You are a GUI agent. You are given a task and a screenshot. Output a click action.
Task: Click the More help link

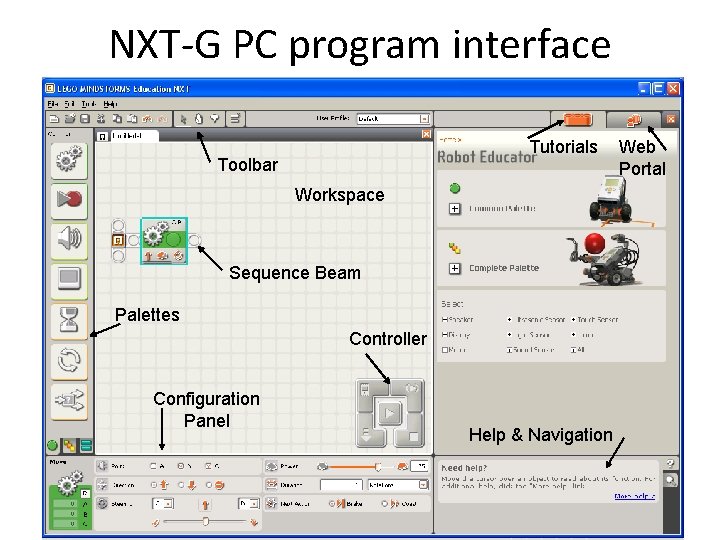pos(635,496)
